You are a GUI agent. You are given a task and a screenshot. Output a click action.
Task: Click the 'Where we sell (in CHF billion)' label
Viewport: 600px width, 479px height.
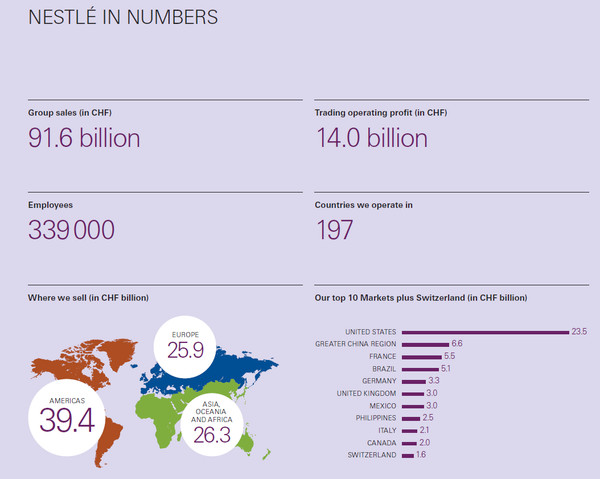(88, 298)
